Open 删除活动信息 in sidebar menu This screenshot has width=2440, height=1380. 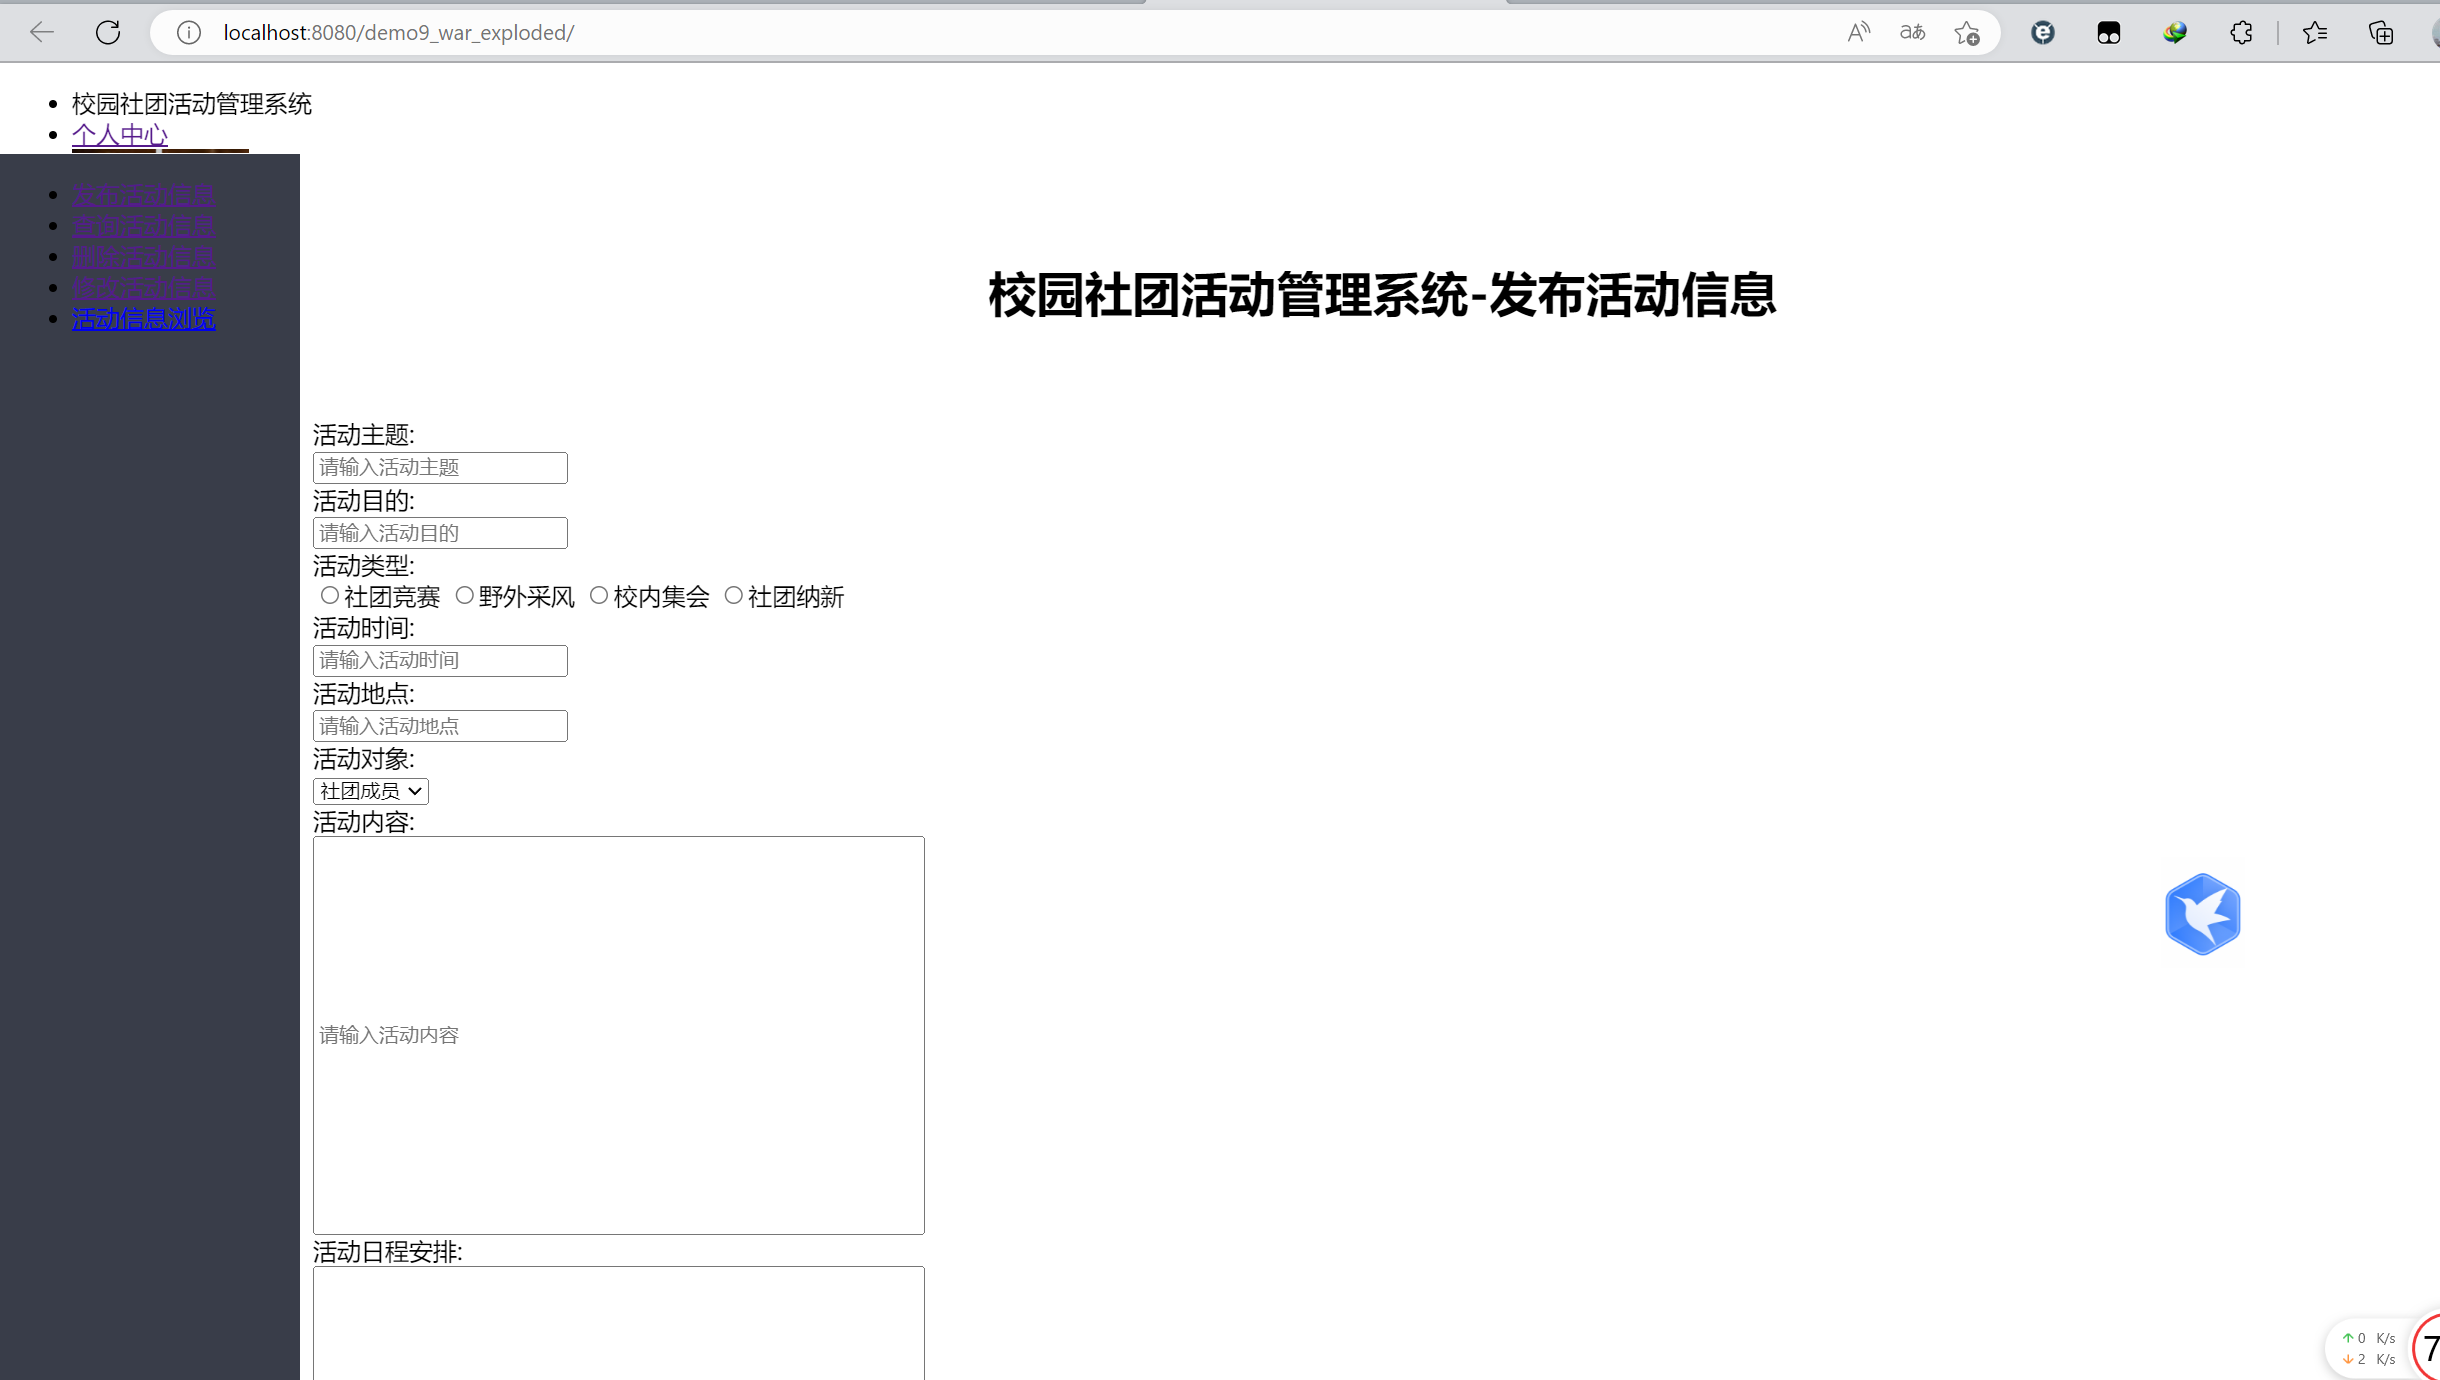143,257
